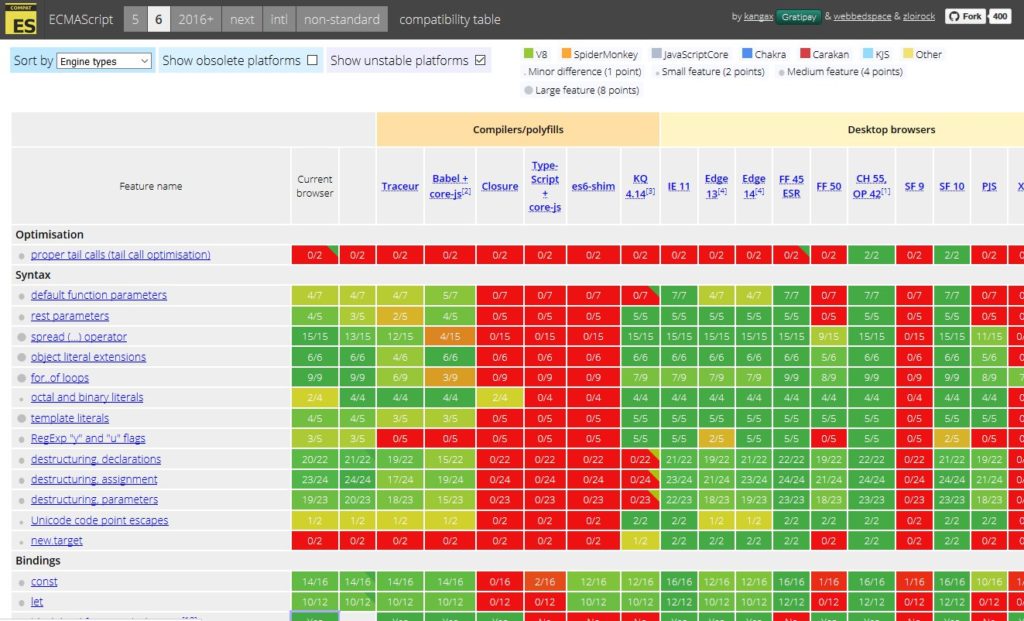The image size is (1024, 621).
Task: Click the GitHub Fork button
Action: pyautogui.click(x=965, y=16)
